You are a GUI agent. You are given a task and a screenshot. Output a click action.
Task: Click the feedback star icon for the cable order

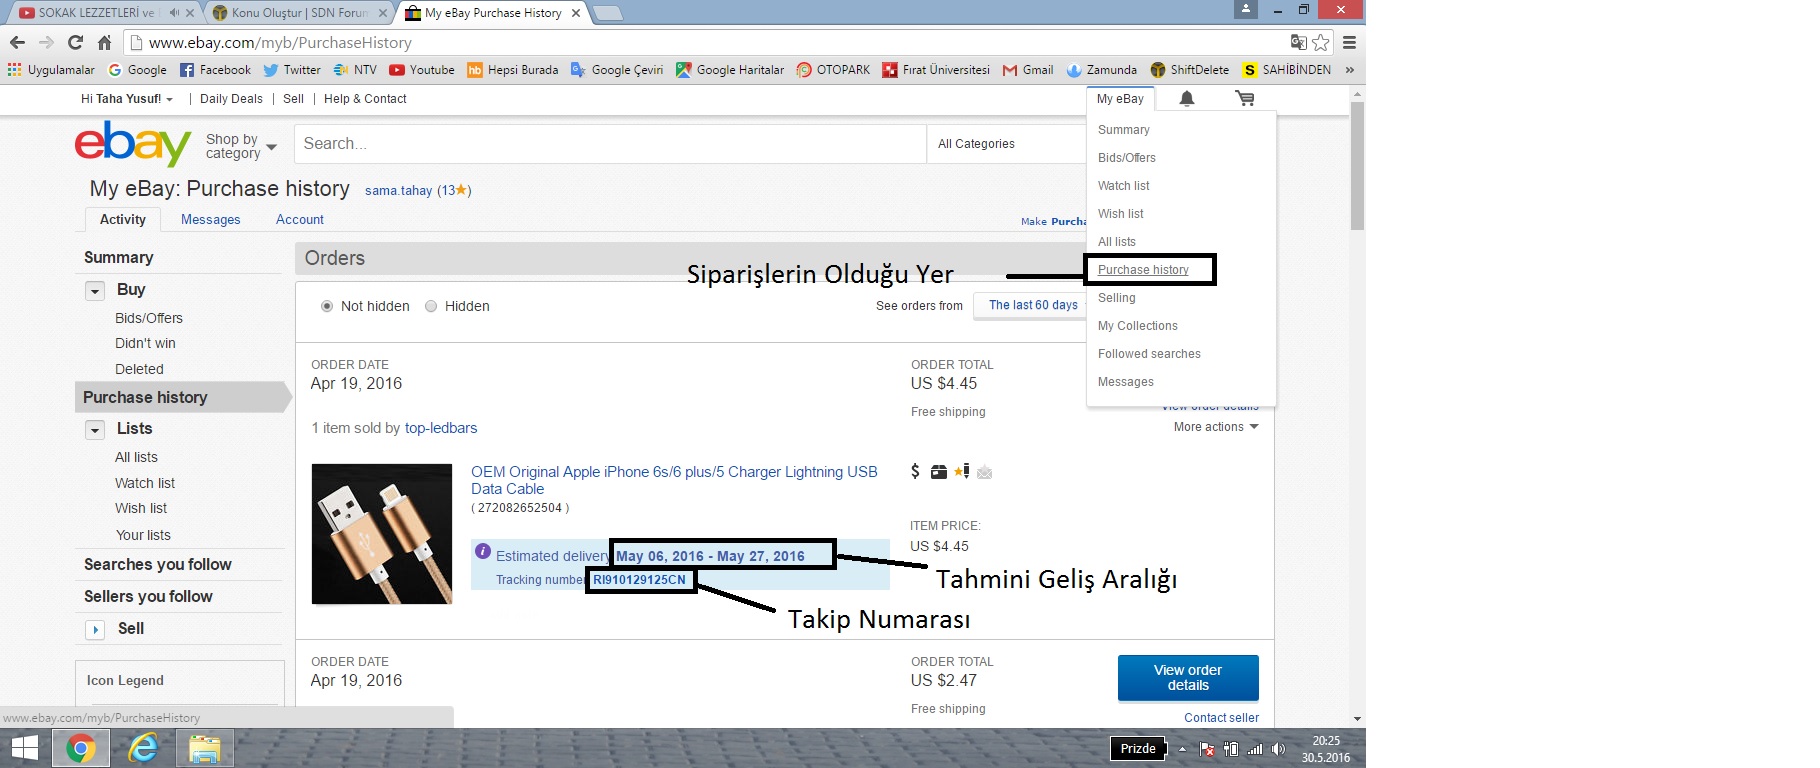click(962, 471)
